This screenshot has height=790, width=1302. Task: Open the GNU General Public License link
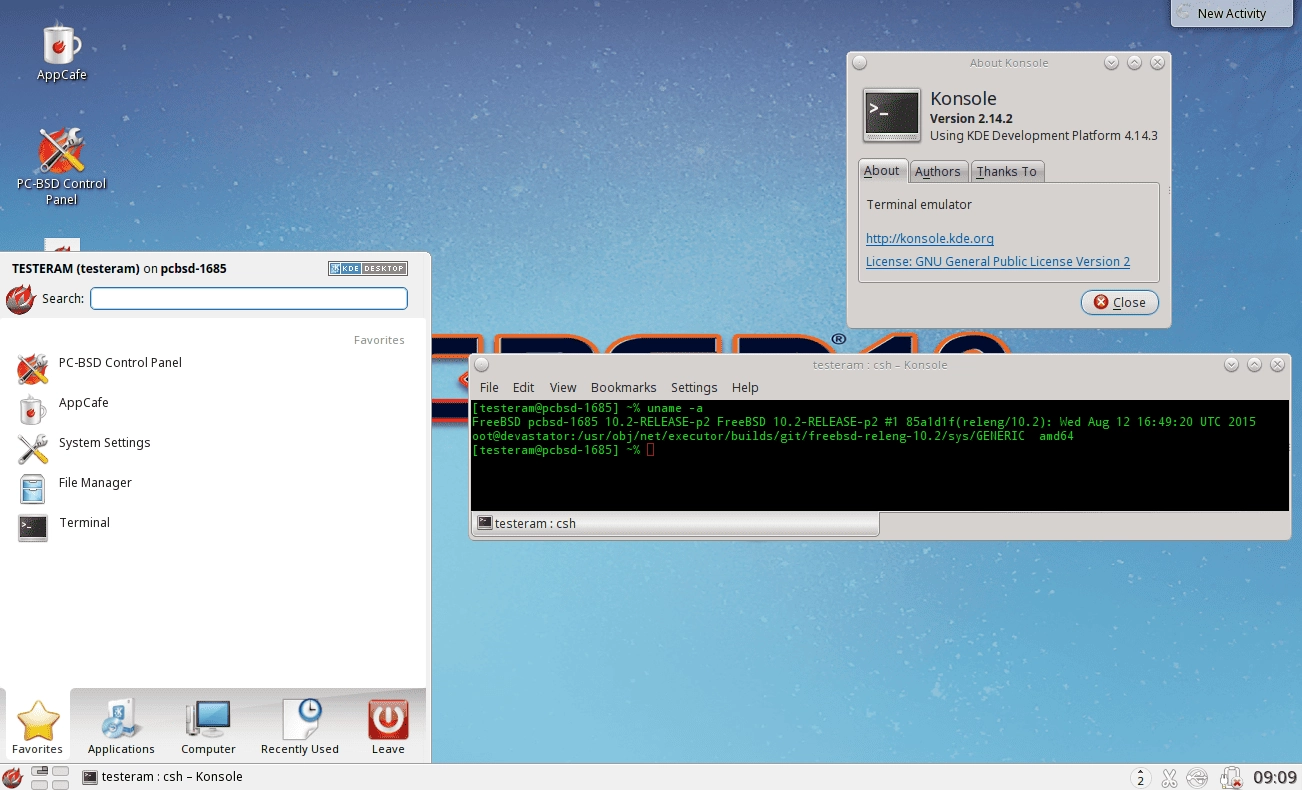tap(998, 261)
